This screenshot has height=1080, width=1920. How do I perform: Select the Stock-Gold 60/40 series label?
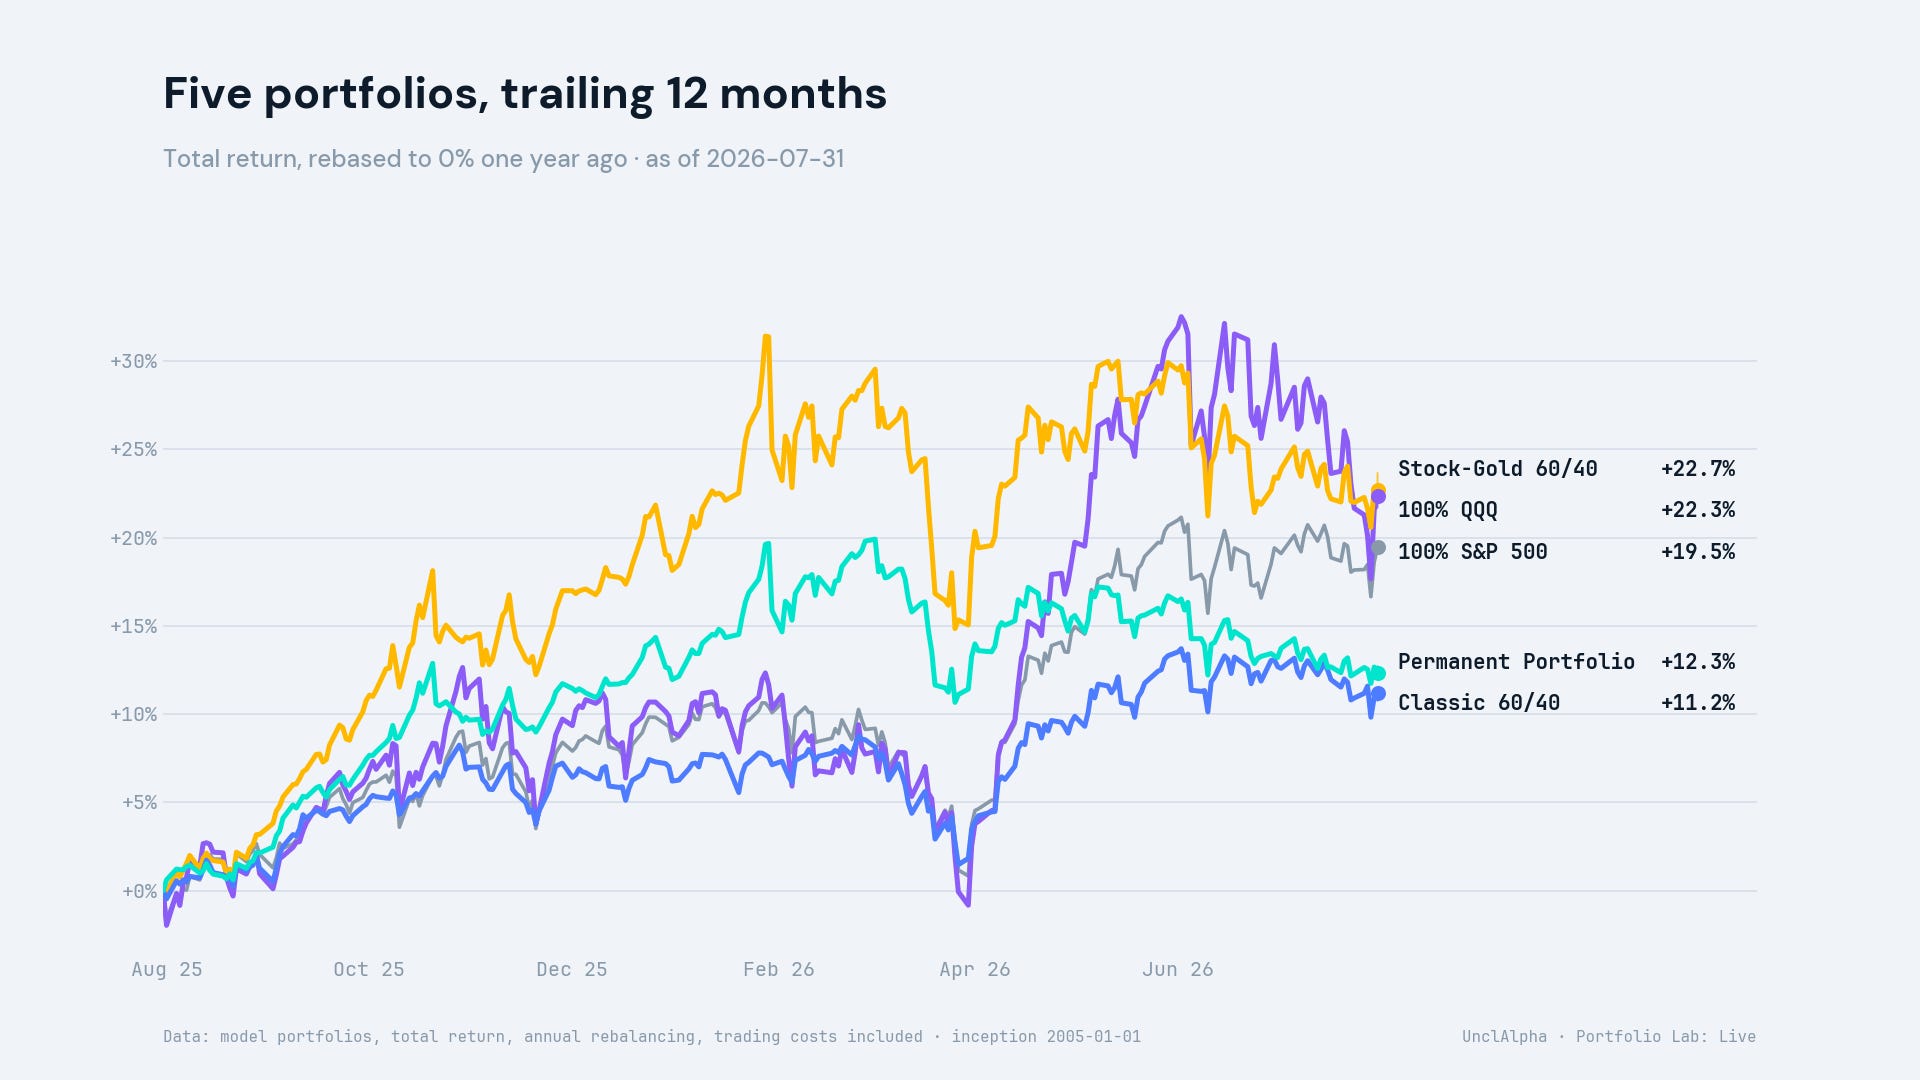[1497, 469]
